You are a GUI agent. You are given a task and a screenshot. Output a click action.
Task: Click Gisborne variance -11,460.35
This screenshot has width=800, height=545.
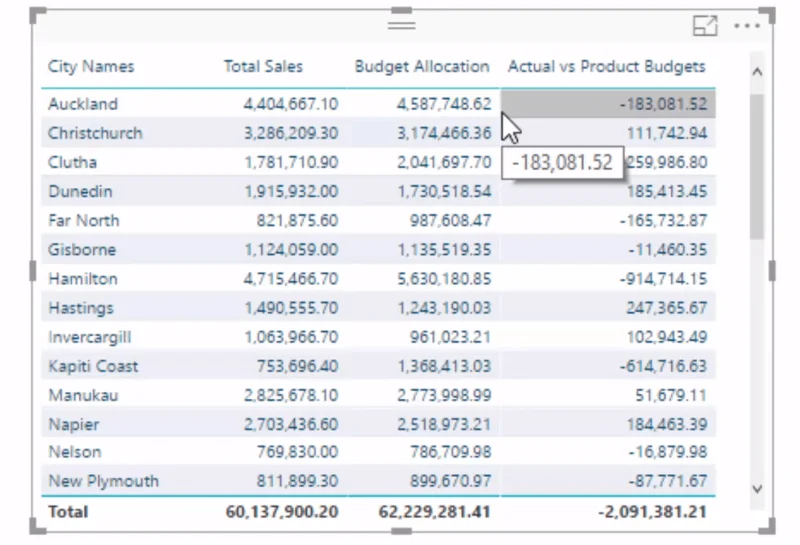[x=668, y=250]
